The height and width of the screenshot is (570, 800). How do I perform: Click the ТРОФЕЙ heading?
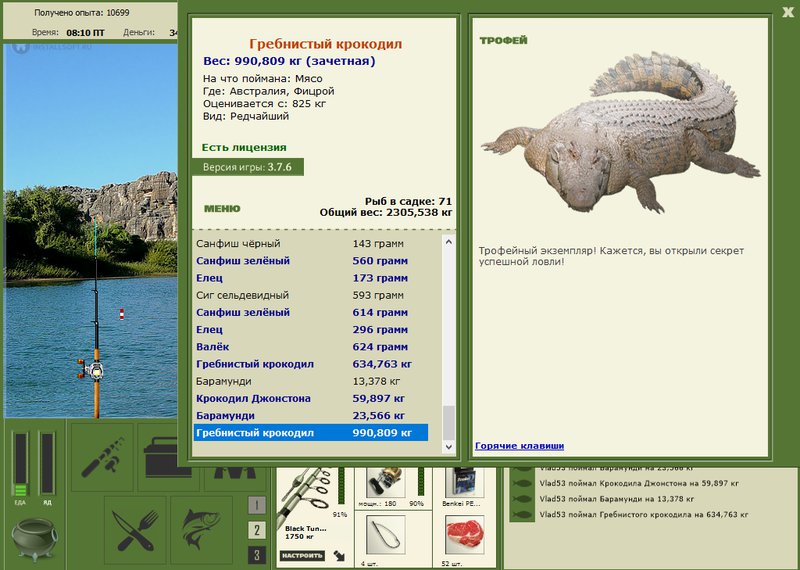503,40
